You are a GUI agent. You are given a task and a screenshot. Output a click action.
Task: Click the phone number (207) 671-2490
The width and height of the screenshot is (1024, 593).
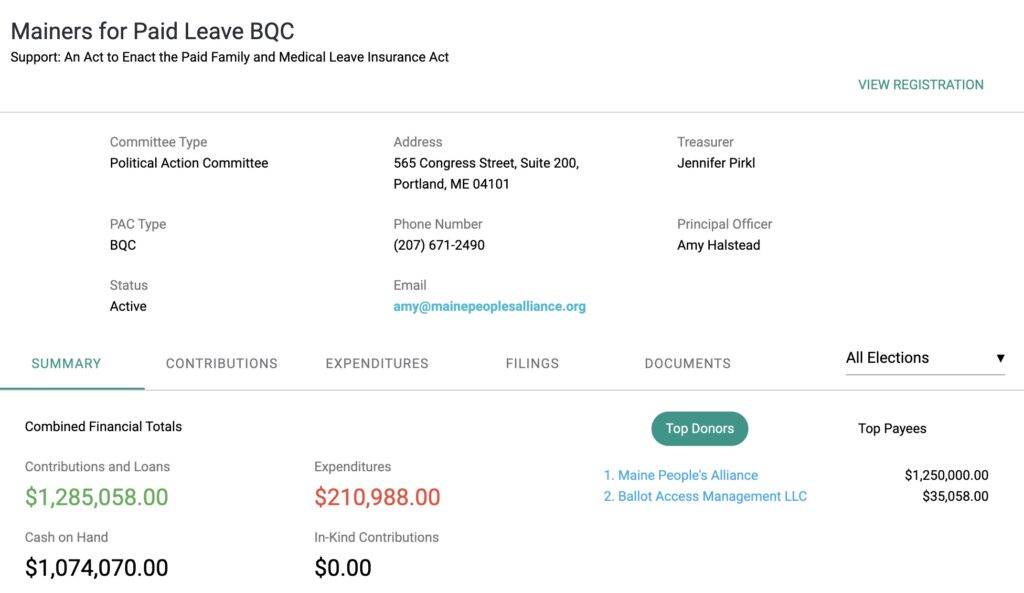coord(439,245)
